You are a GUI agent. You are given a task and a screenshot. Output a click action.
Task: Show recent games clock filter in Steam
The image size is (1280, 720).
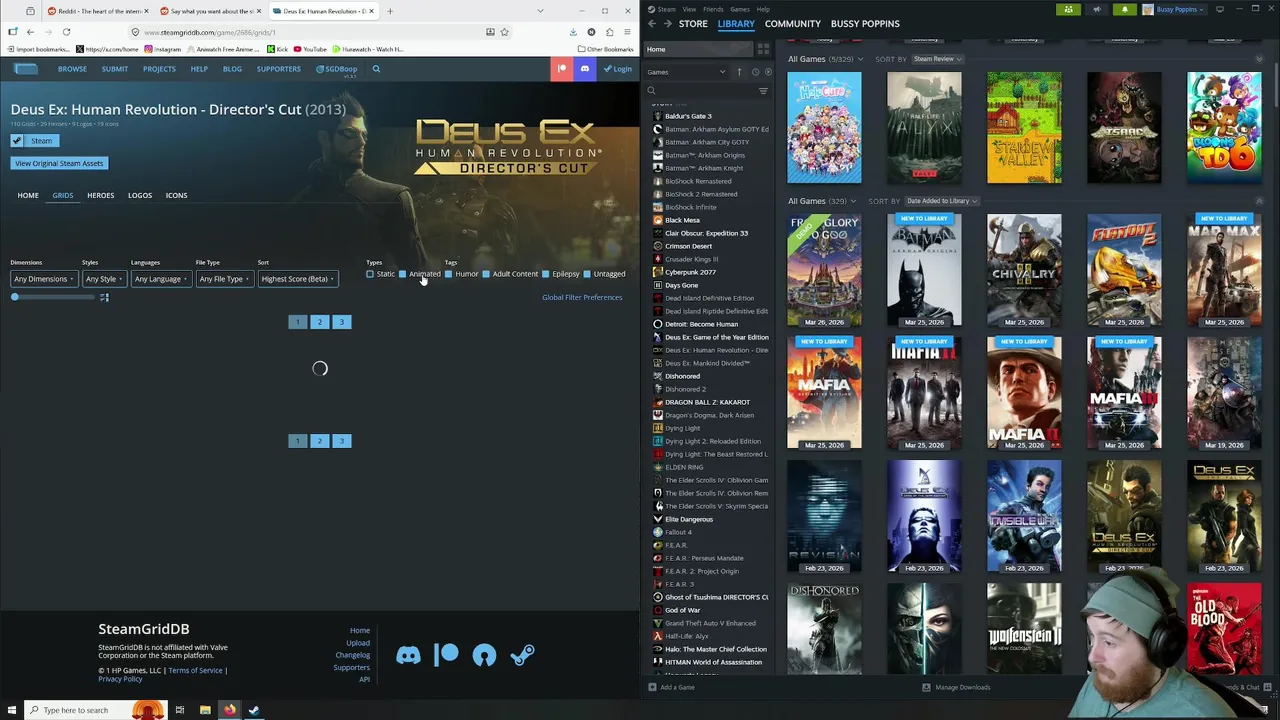(755, 72)
